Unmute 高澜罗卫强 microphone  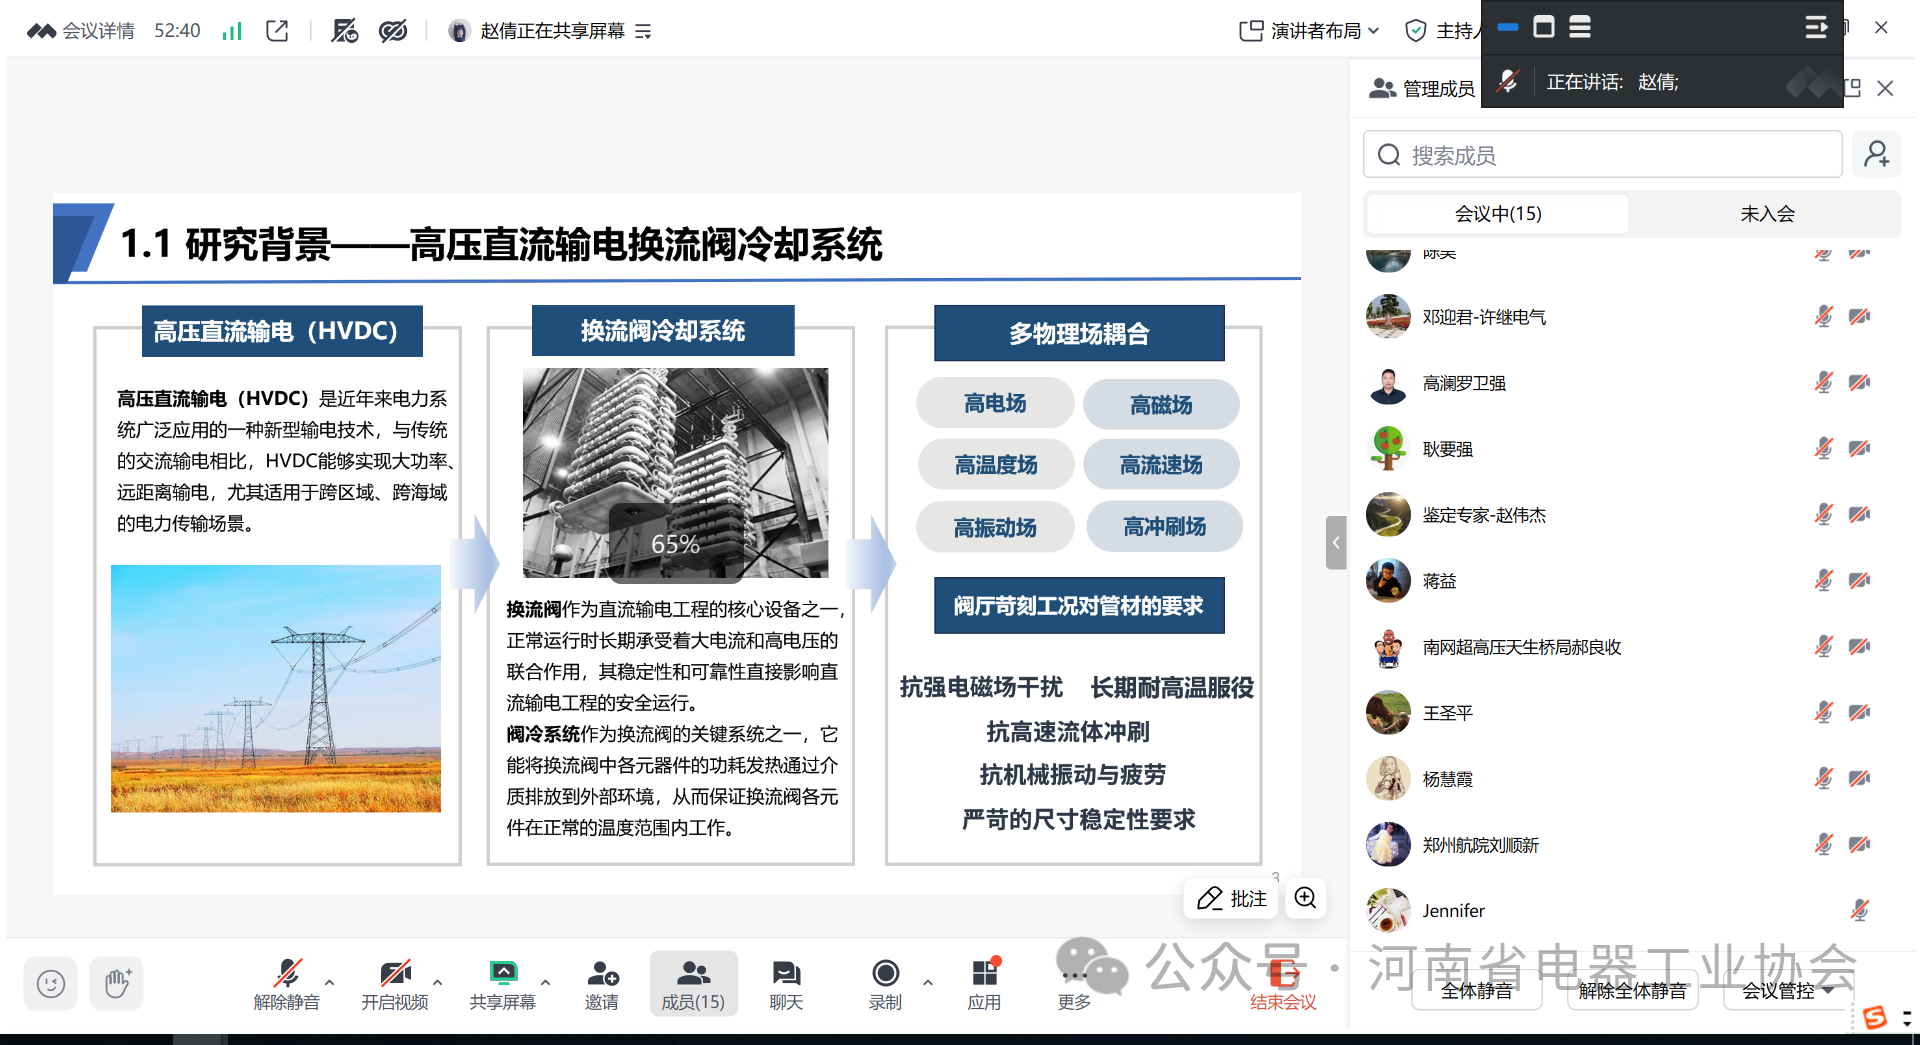[x=1824, y=383]
